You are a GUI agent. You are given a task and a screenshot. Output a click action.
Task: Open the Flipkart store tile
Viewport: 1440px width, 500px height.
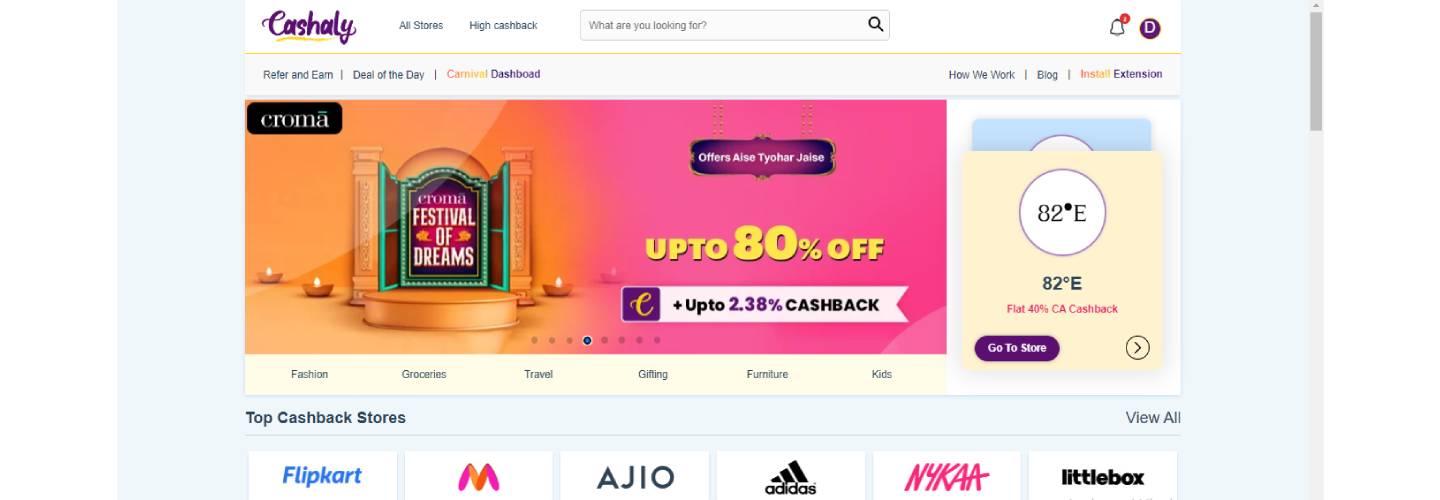[322, 476]
